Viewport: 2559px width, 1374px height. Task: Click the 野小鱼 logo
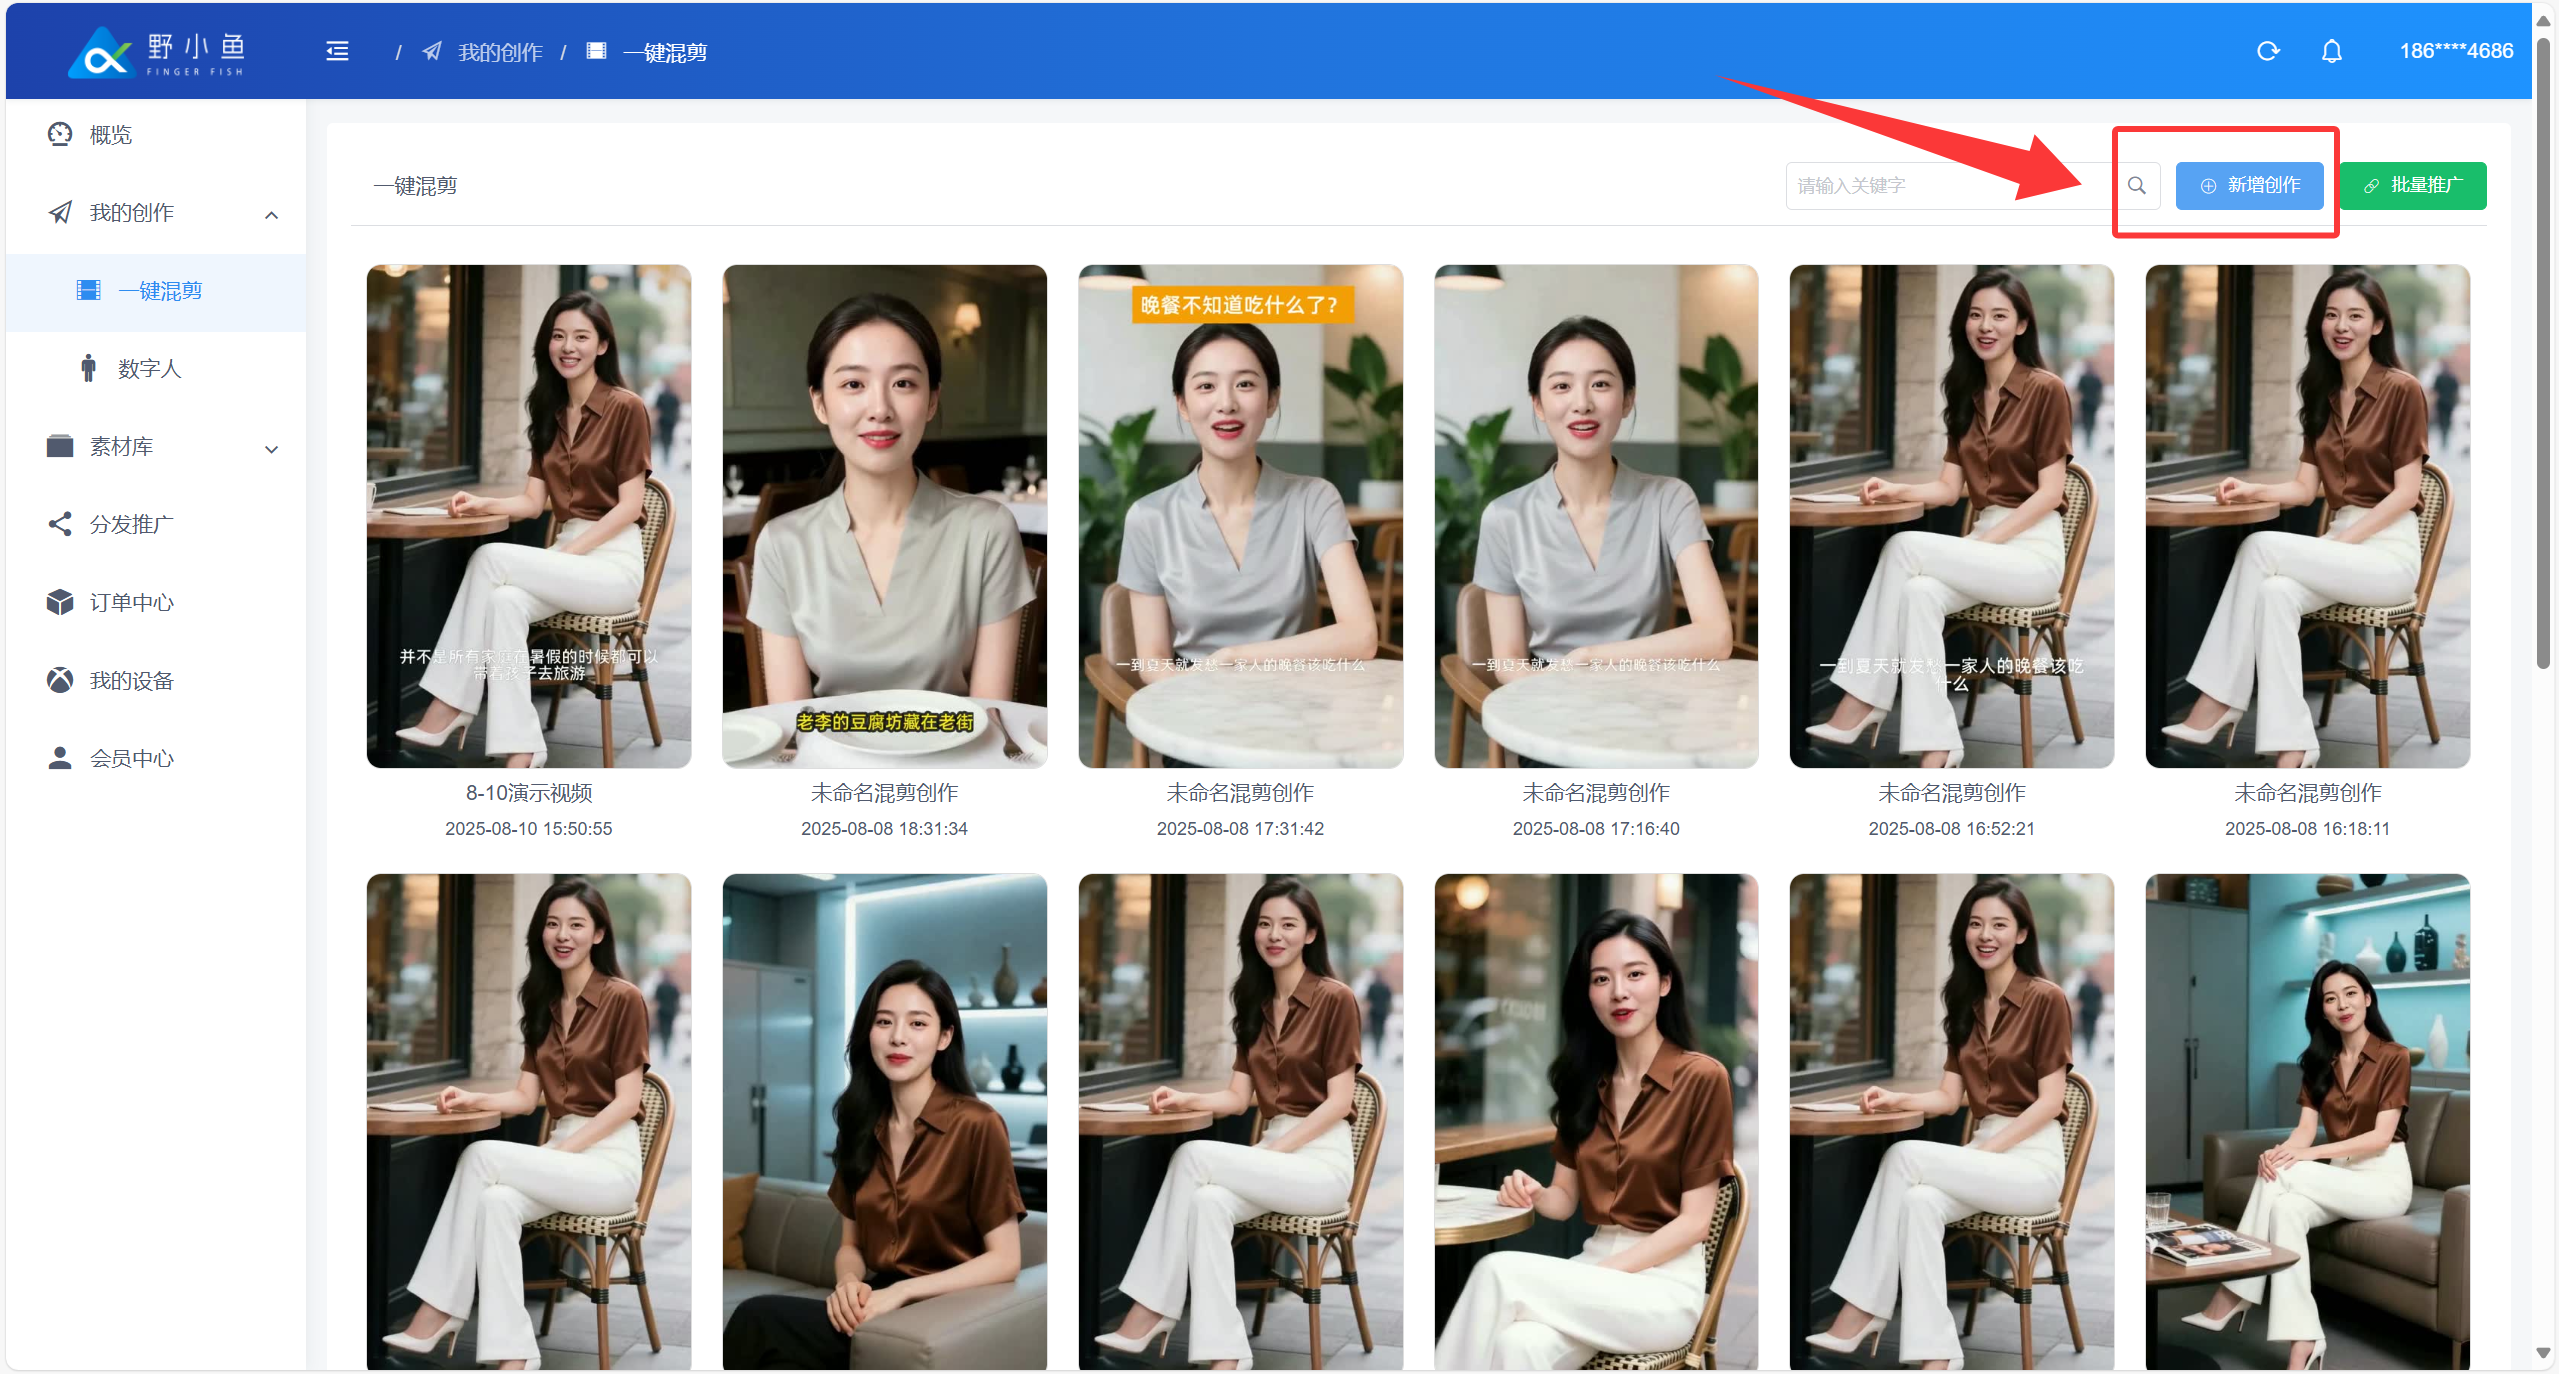pos(157,52)
